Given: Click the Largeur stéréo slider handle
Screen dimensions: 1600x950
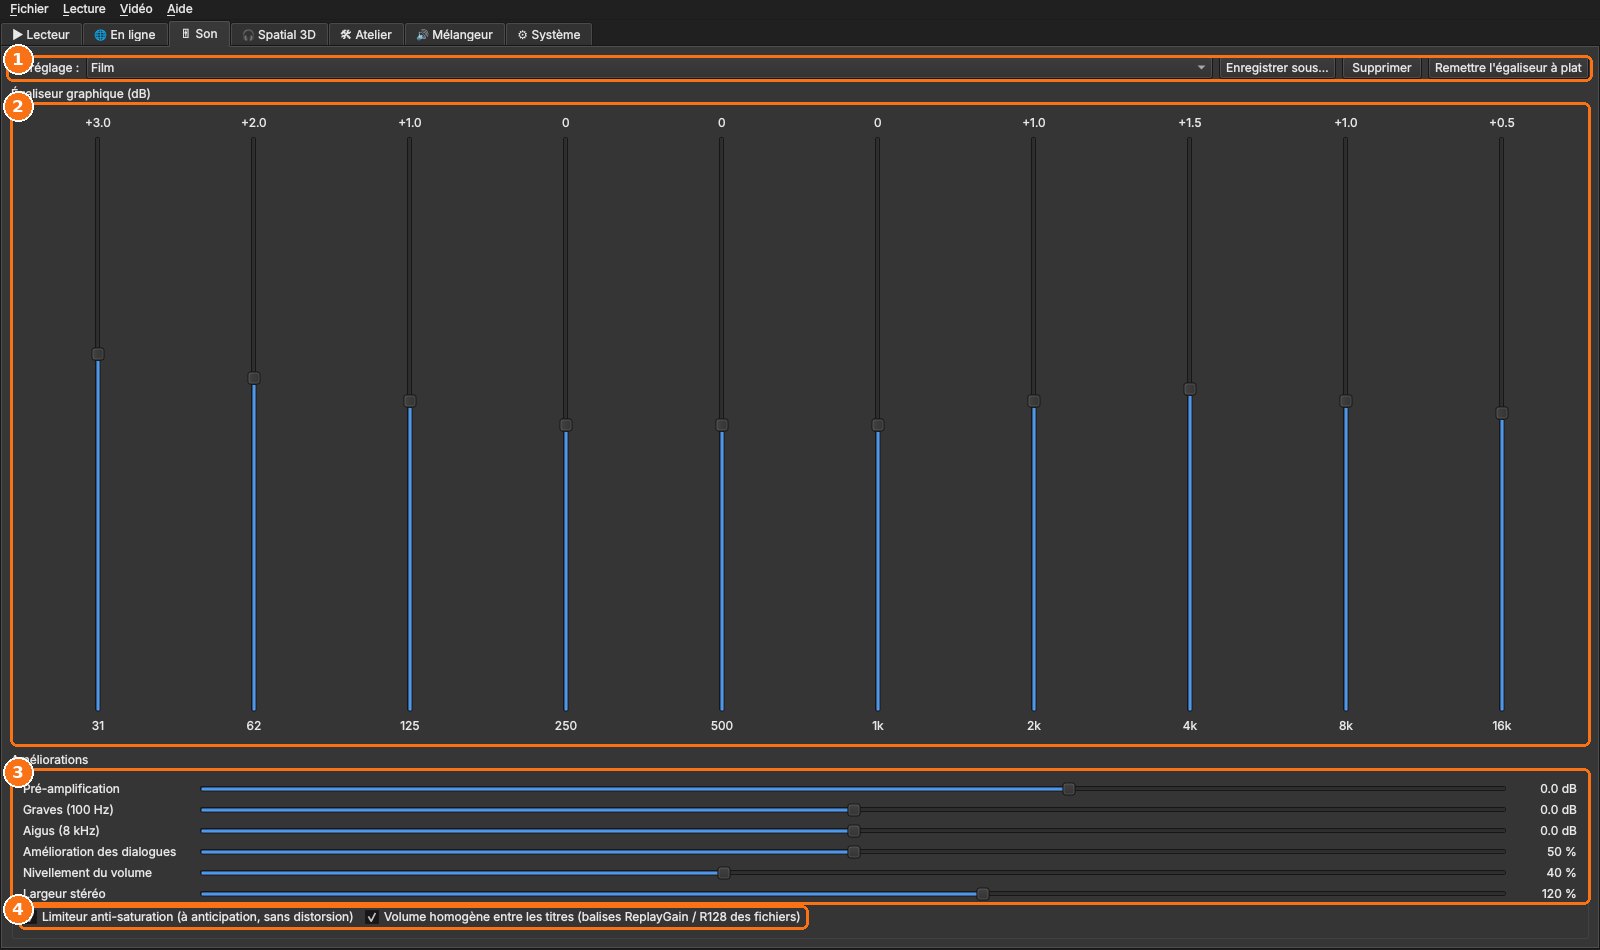Looking at the screenshot, I should click(983, 894).
